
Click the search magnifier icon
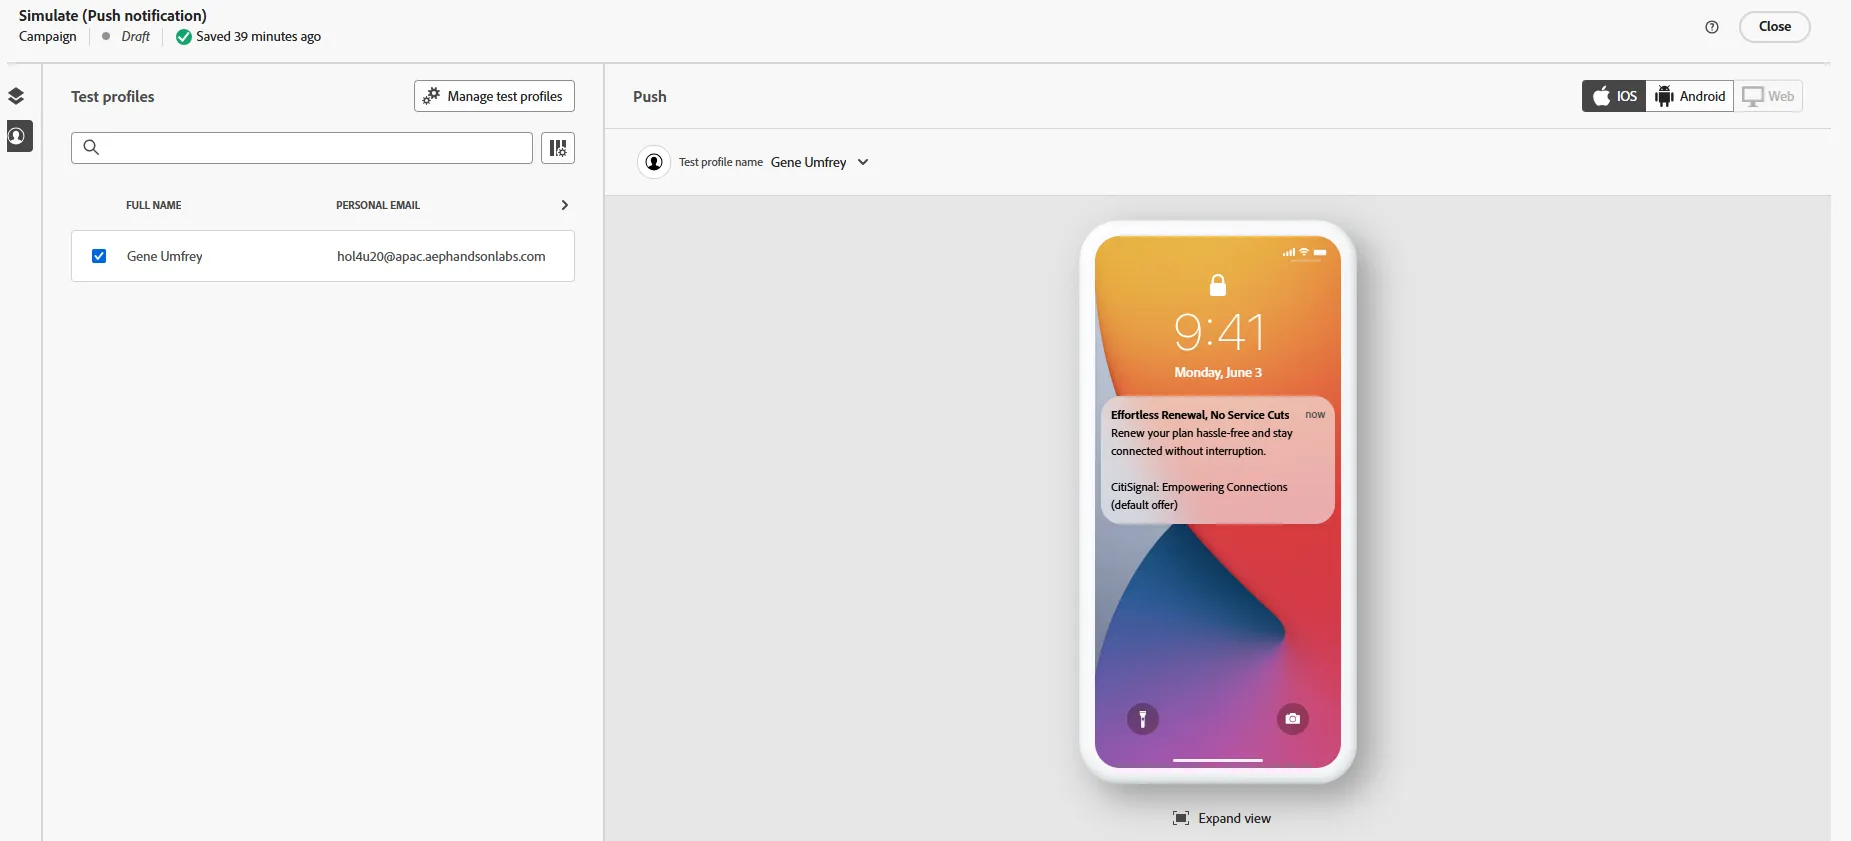click(91, 148)
